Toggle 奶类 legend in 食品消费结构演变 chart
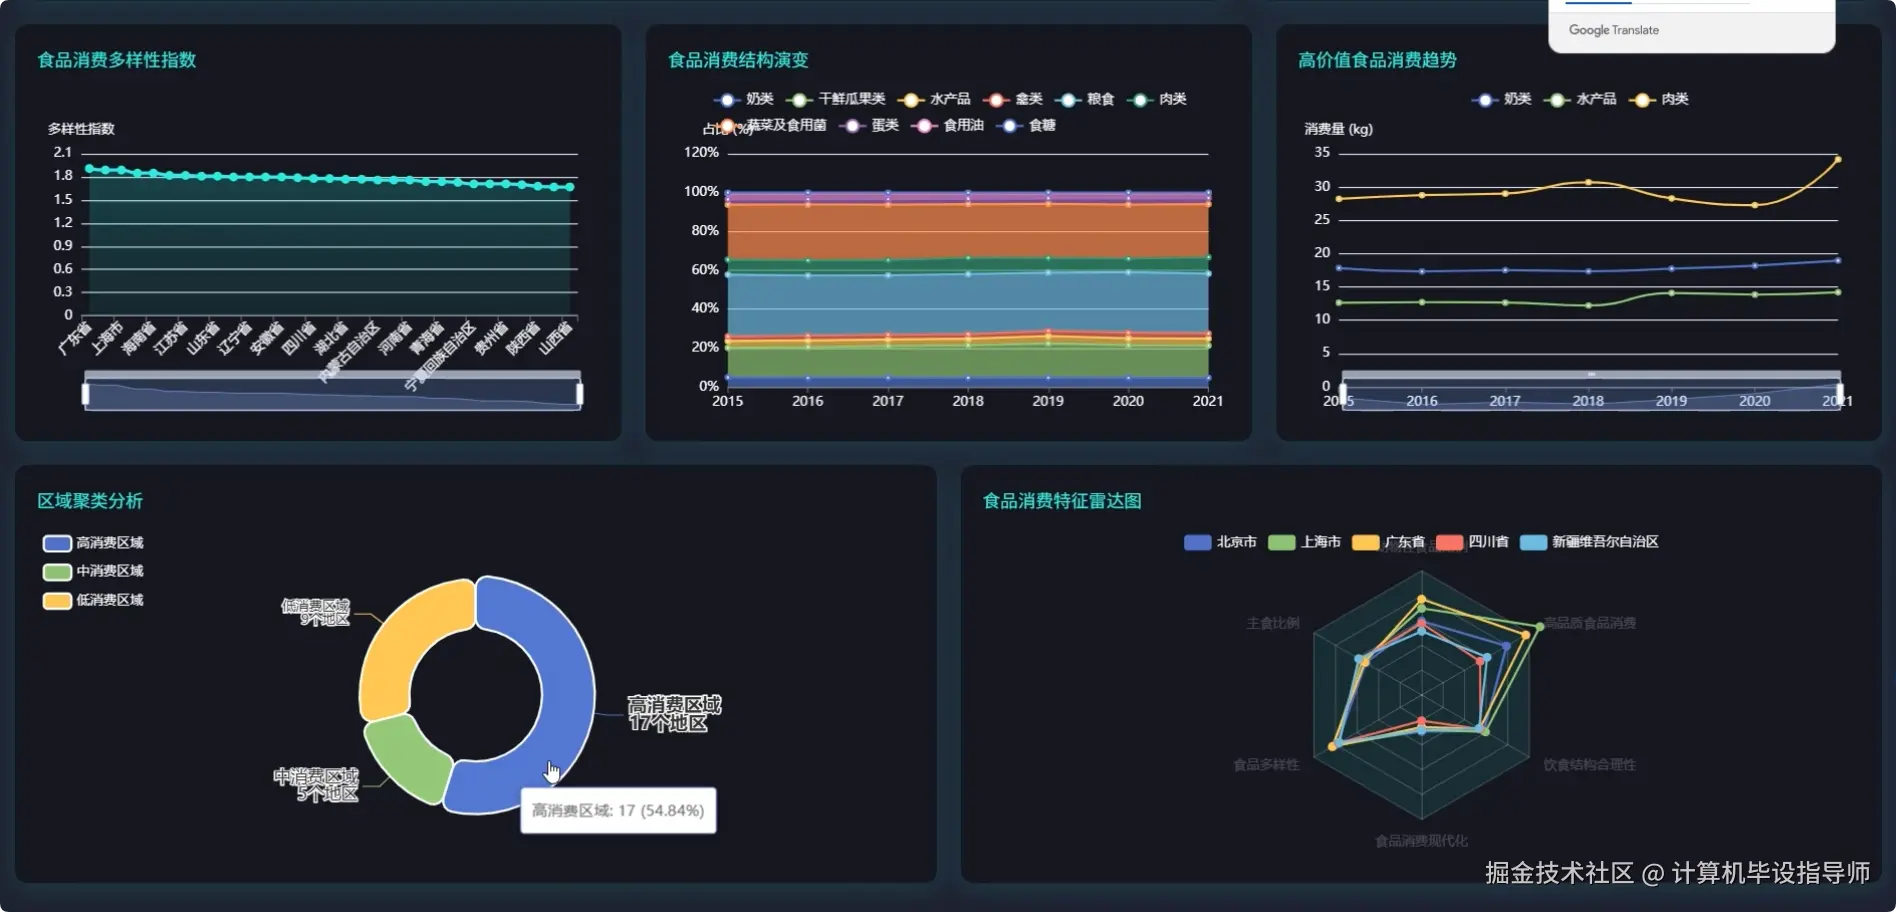1896x912 pixels. point(744,99)
